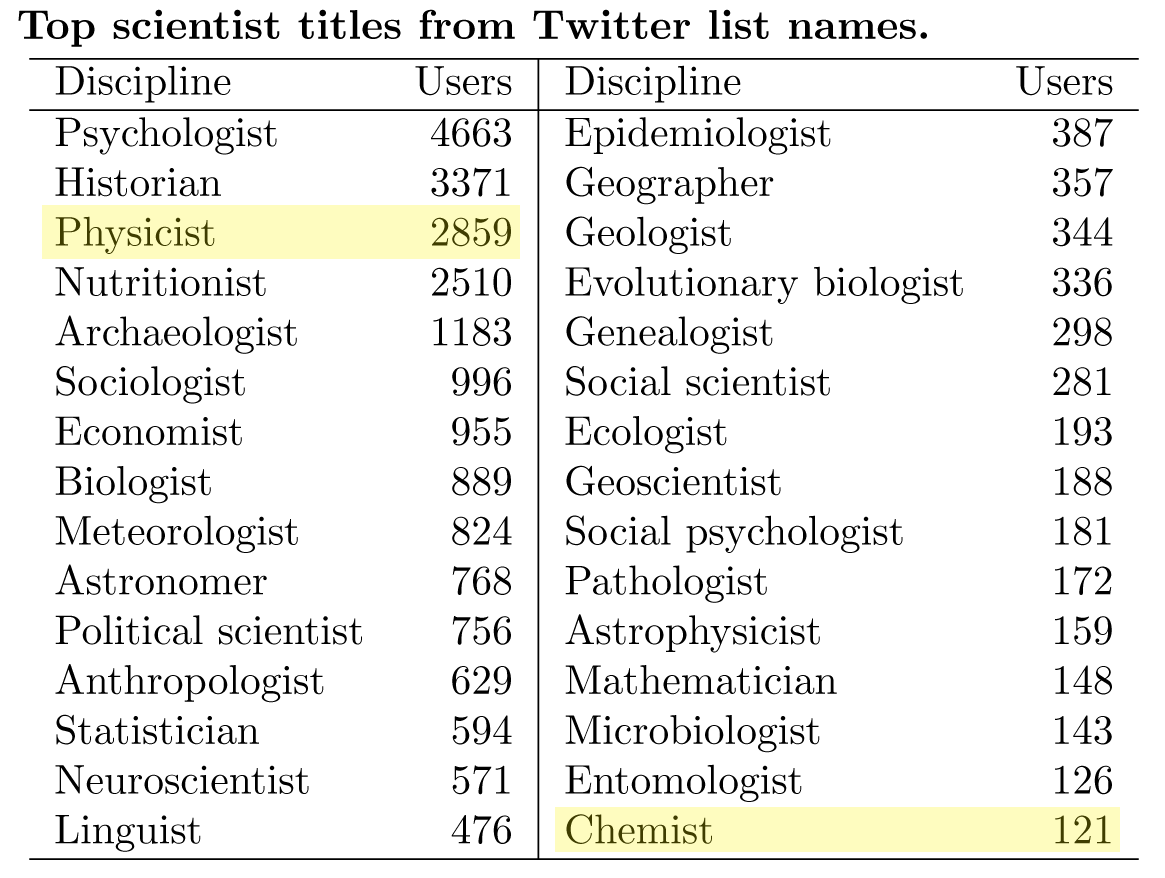
Task: Select the Linguist user count 476
Action: [x=481, y=831]
